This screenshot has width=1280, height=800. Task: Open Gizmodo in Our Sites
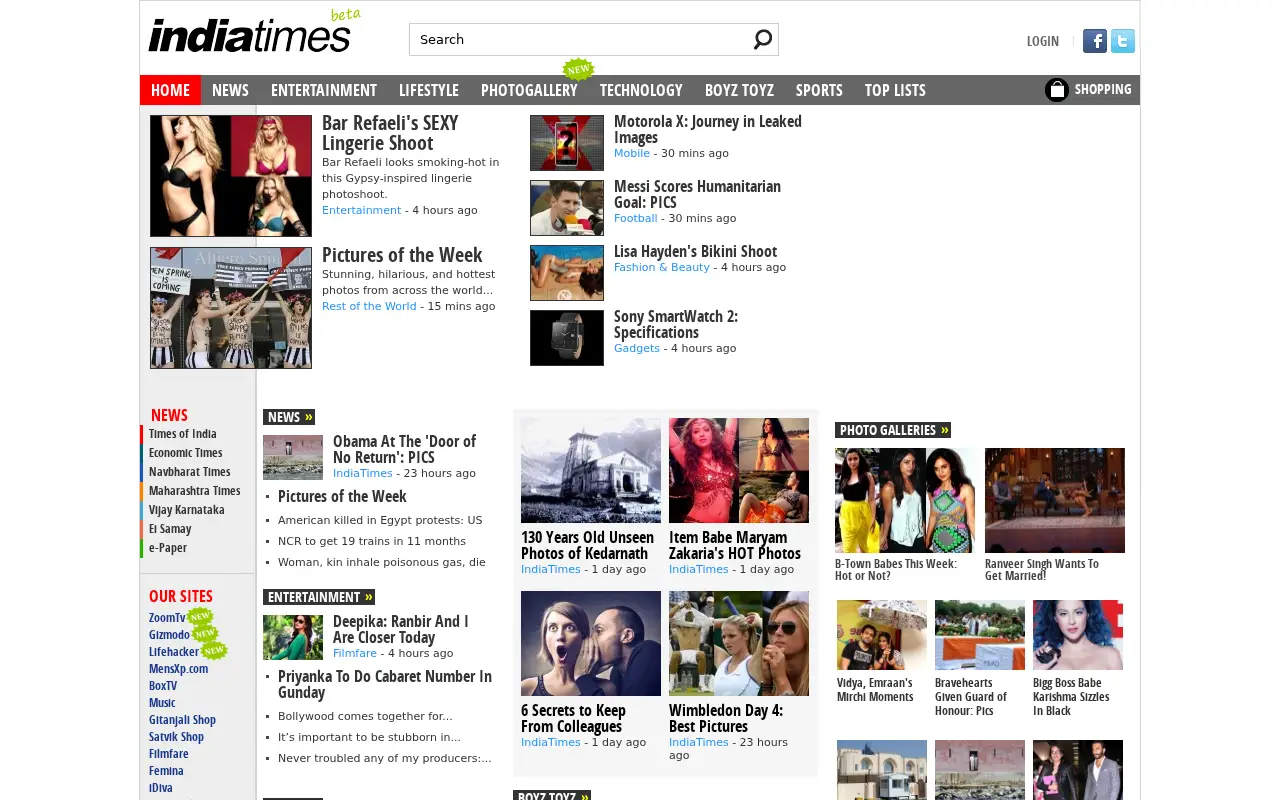[169, 635]
